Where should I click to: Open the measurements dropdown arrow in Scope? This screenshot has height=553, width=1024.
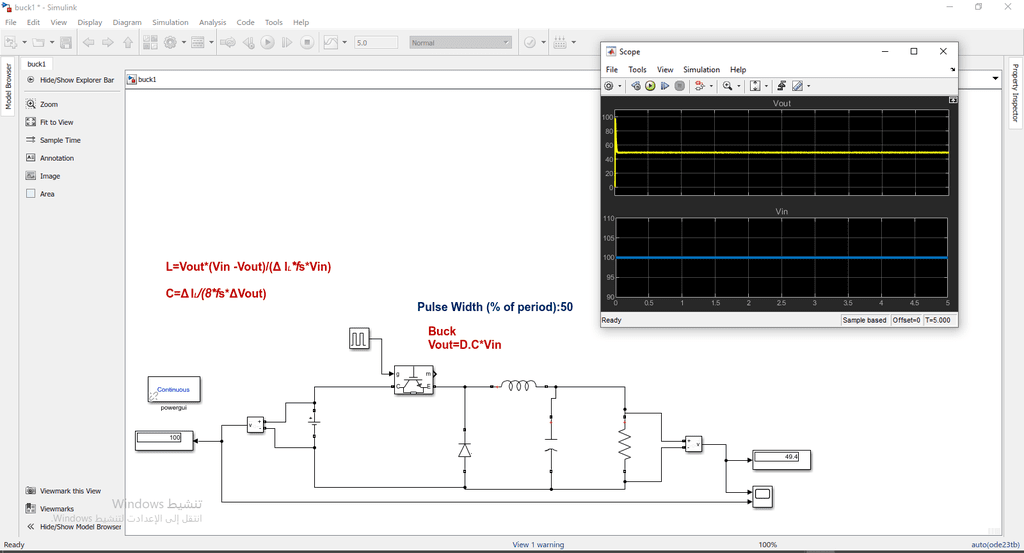pos(808,86)
